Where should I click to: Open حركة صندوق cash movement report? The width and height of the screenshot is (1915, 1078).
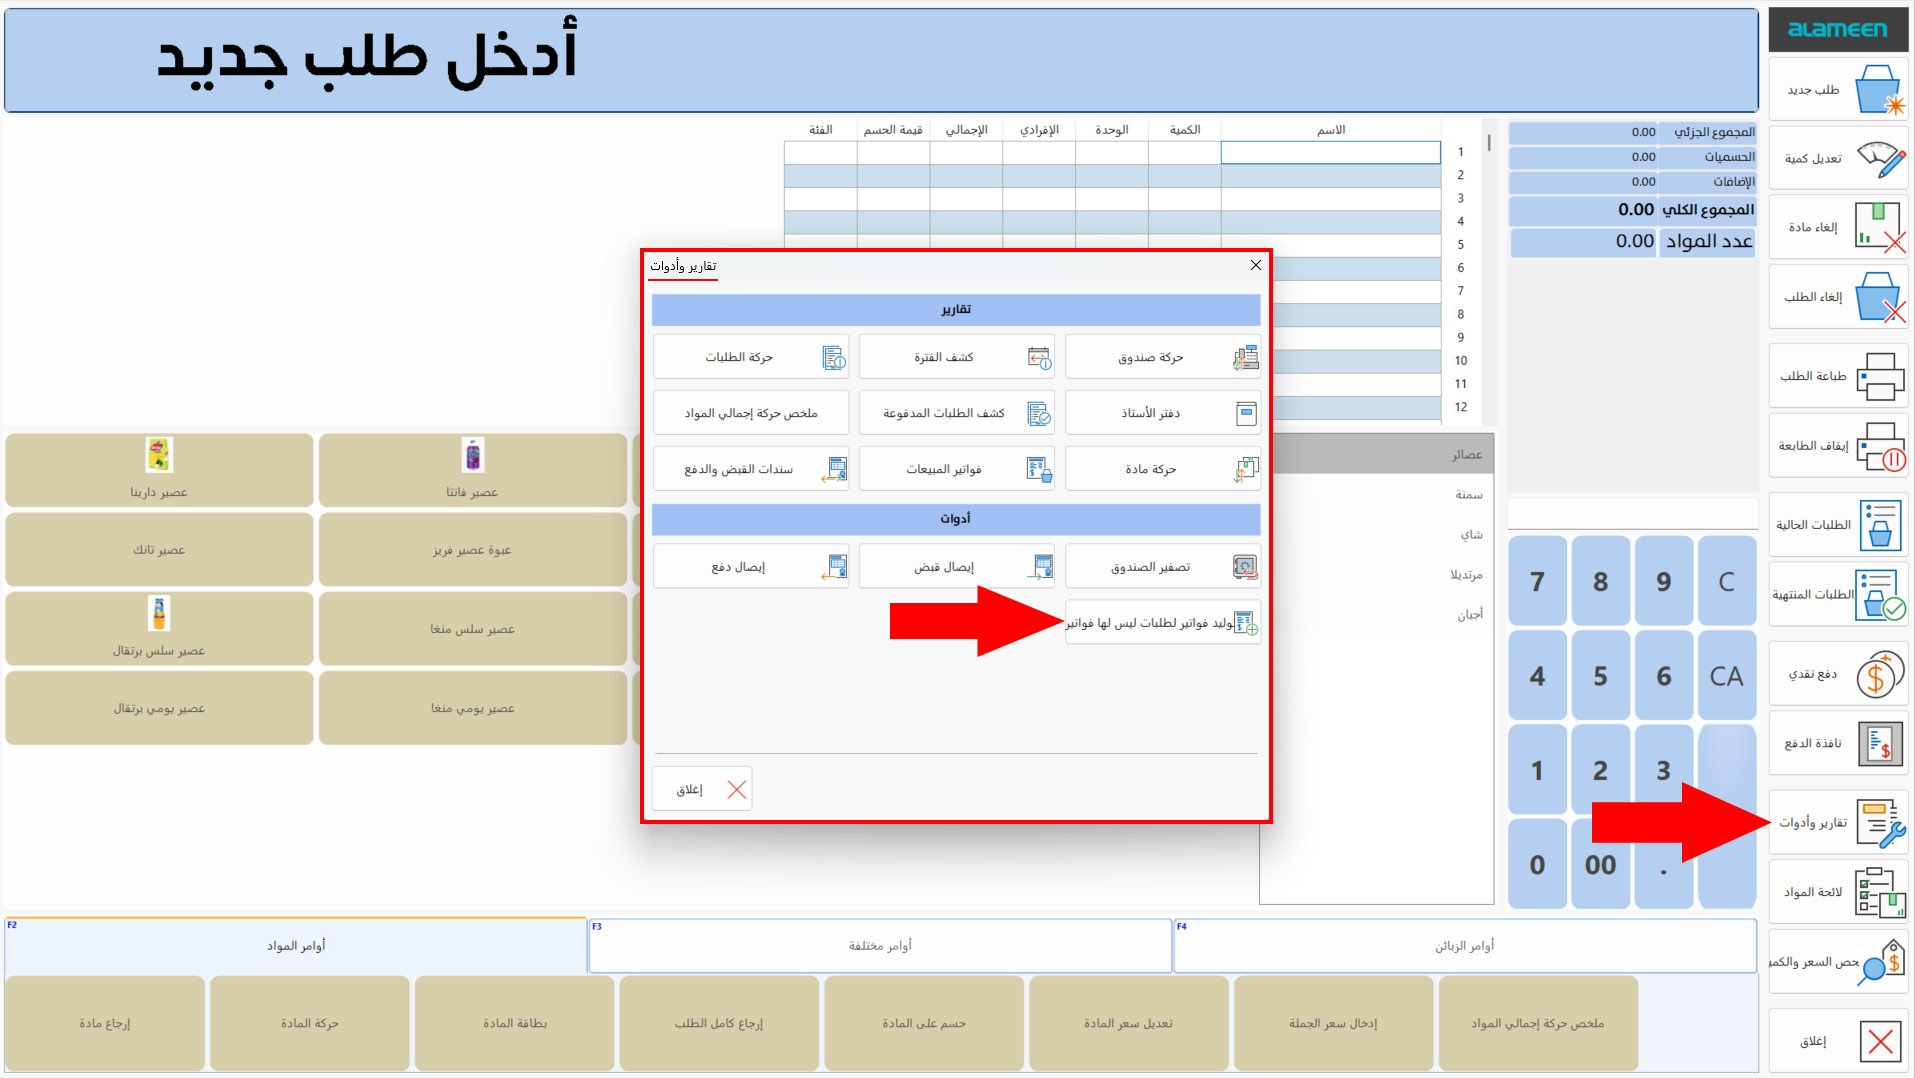[1162, 357]
